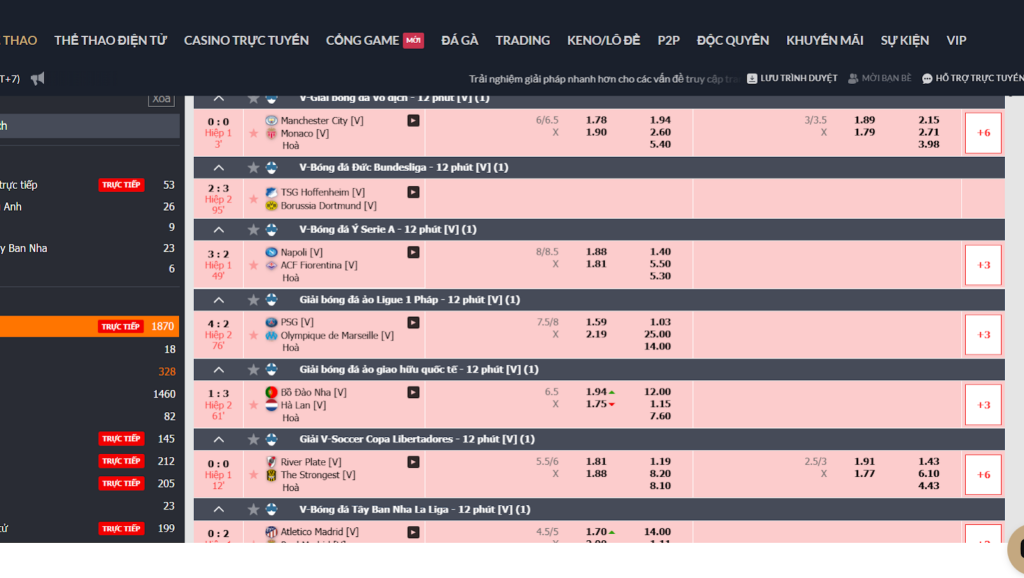
Task: Collapse the Ý Serie A league section
Action: pos(219,229)
